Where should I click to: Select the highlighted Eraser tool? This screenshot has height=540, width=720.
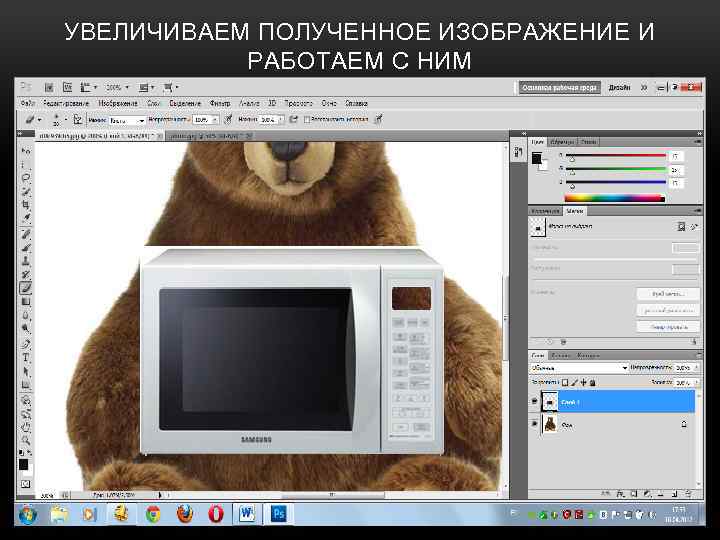26,288
